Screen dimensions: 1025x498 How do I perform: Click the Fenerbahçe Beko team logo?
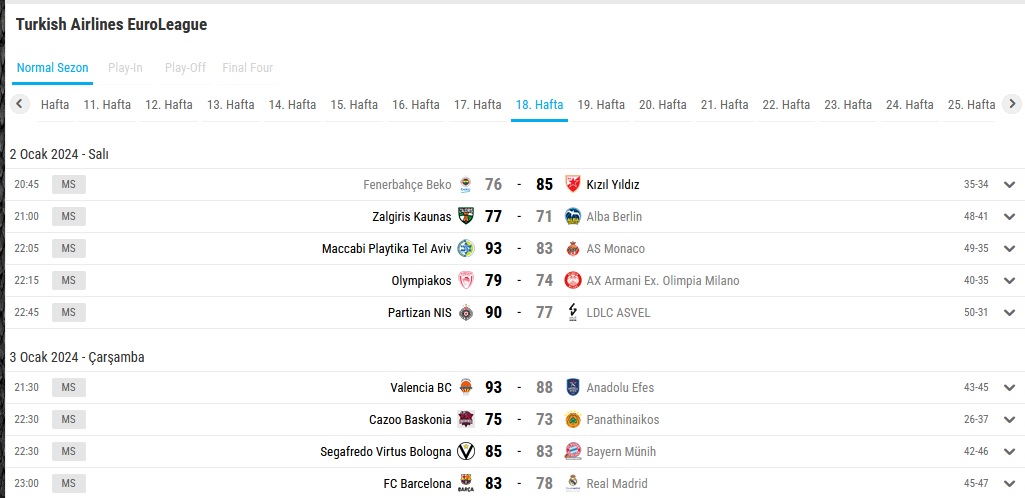click(466, 185)
